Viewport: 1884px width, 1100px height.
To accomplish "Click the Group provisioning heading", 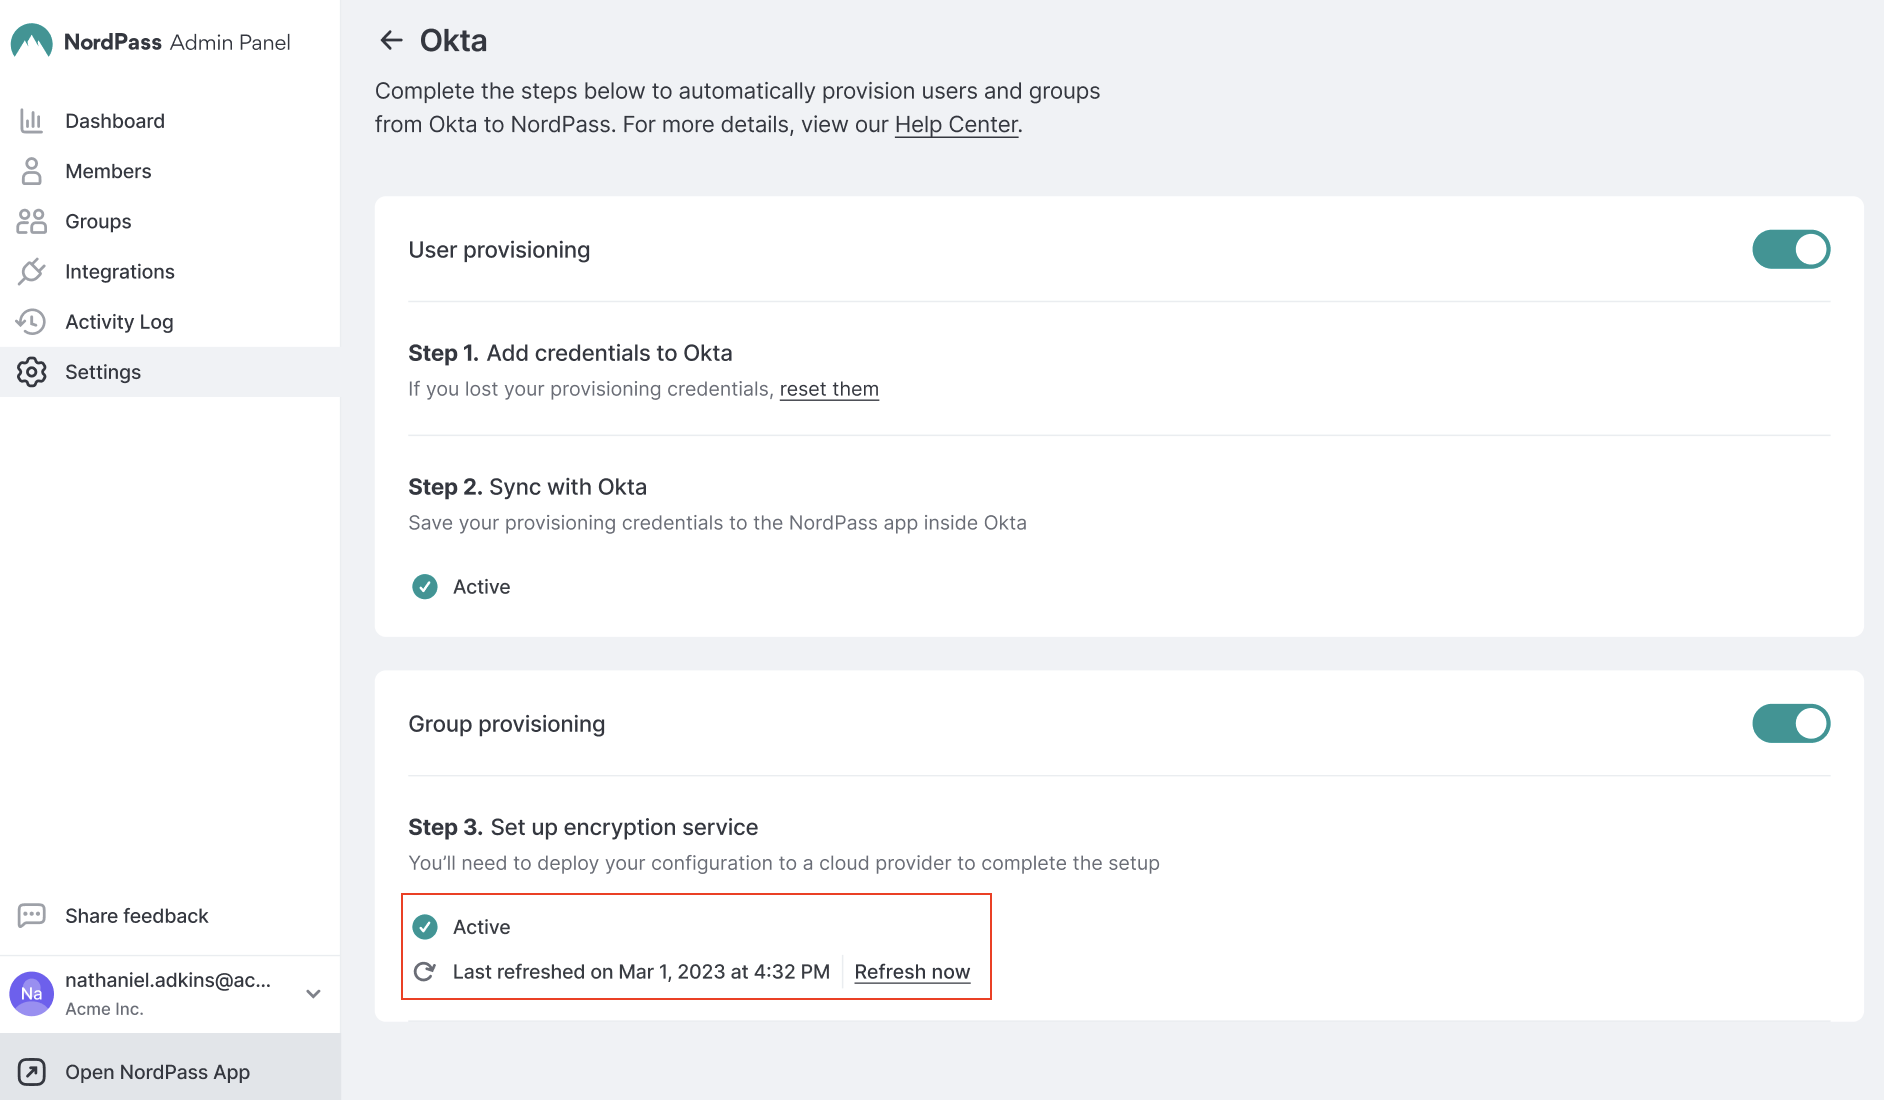I will pyautogui.click(x=507, y=724).
